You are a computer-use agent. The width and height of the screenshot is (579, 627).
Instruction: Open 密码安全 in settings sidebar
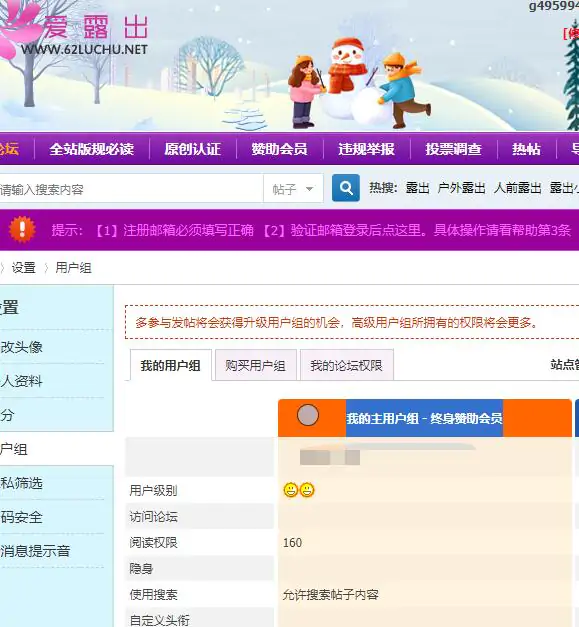[21, 517]
